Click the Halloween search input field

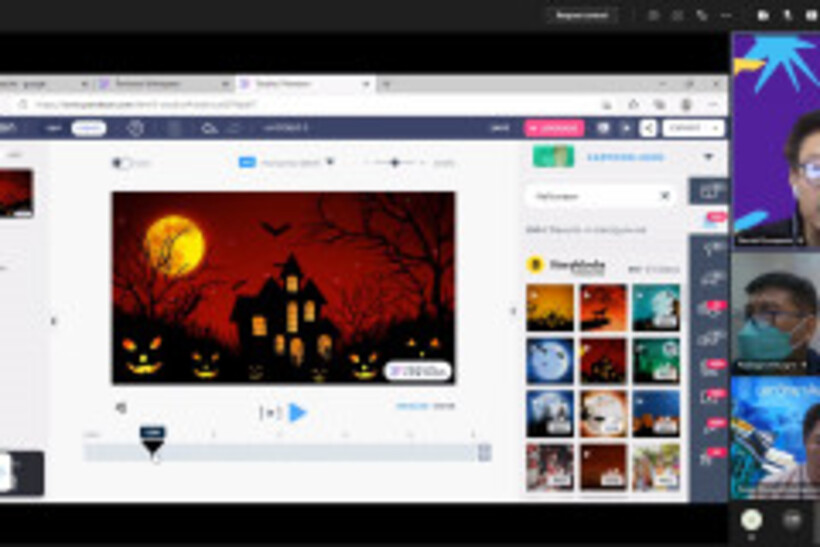point(590,196)
